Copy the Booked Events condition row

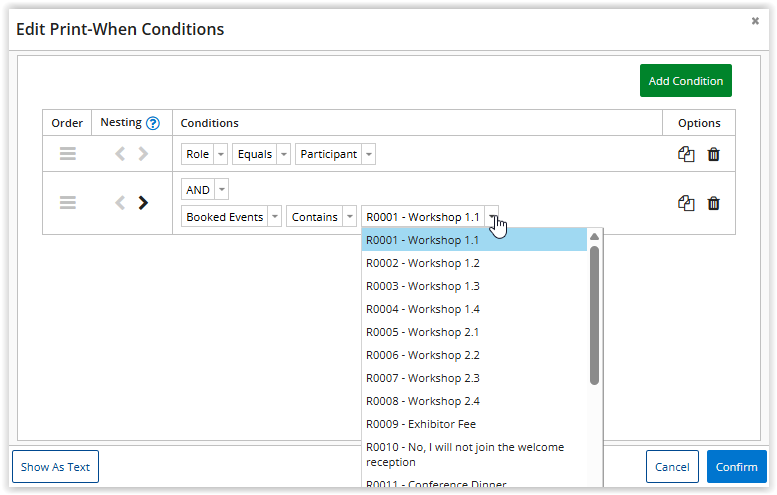[x=686, y=203]
